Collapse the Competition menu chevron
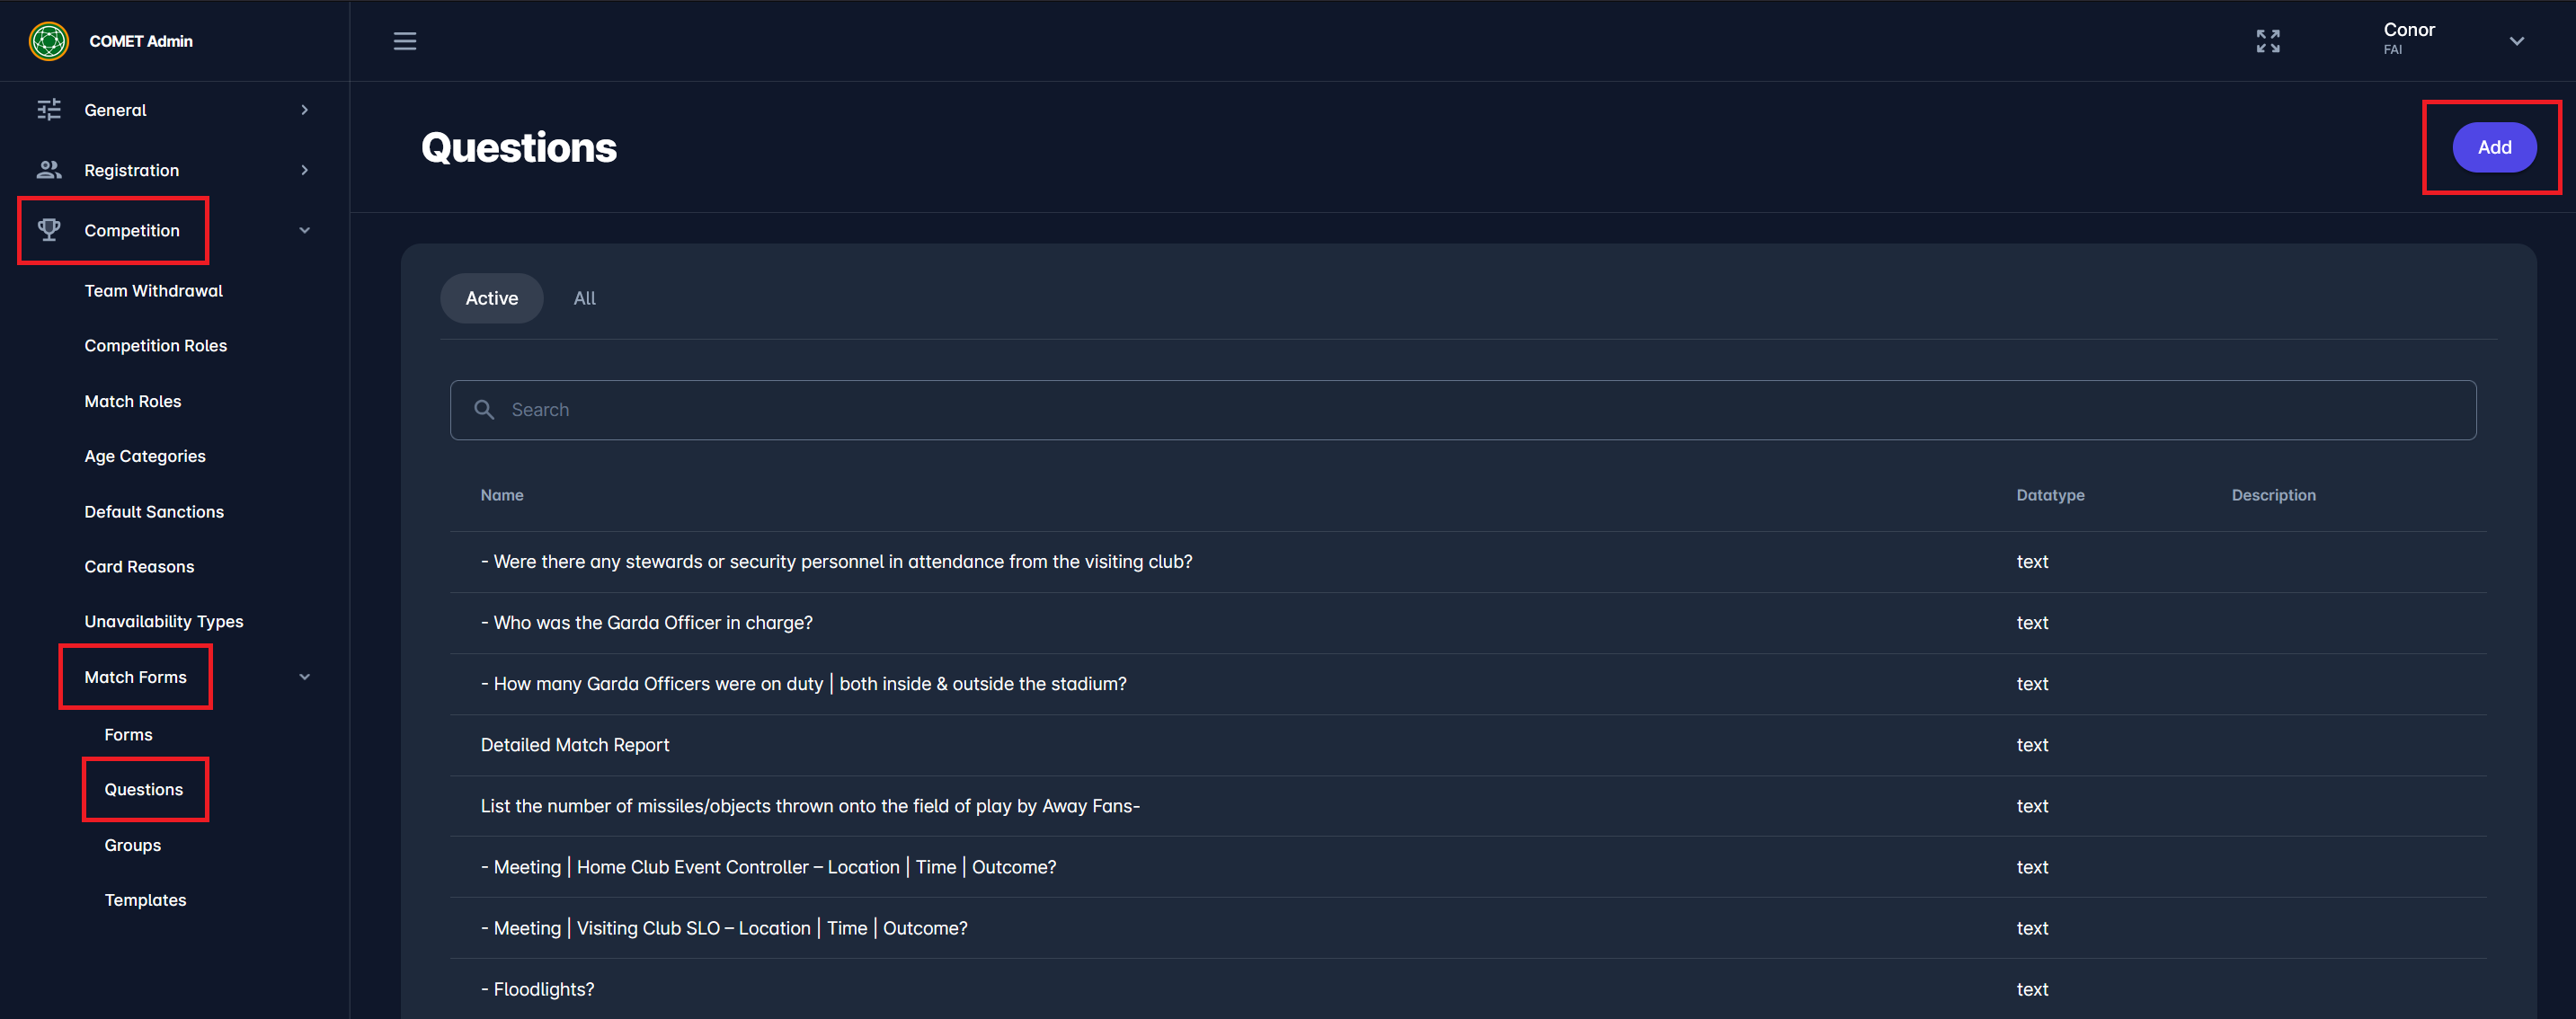Viewport: 2576px width, 1019px height. (304, 230)
